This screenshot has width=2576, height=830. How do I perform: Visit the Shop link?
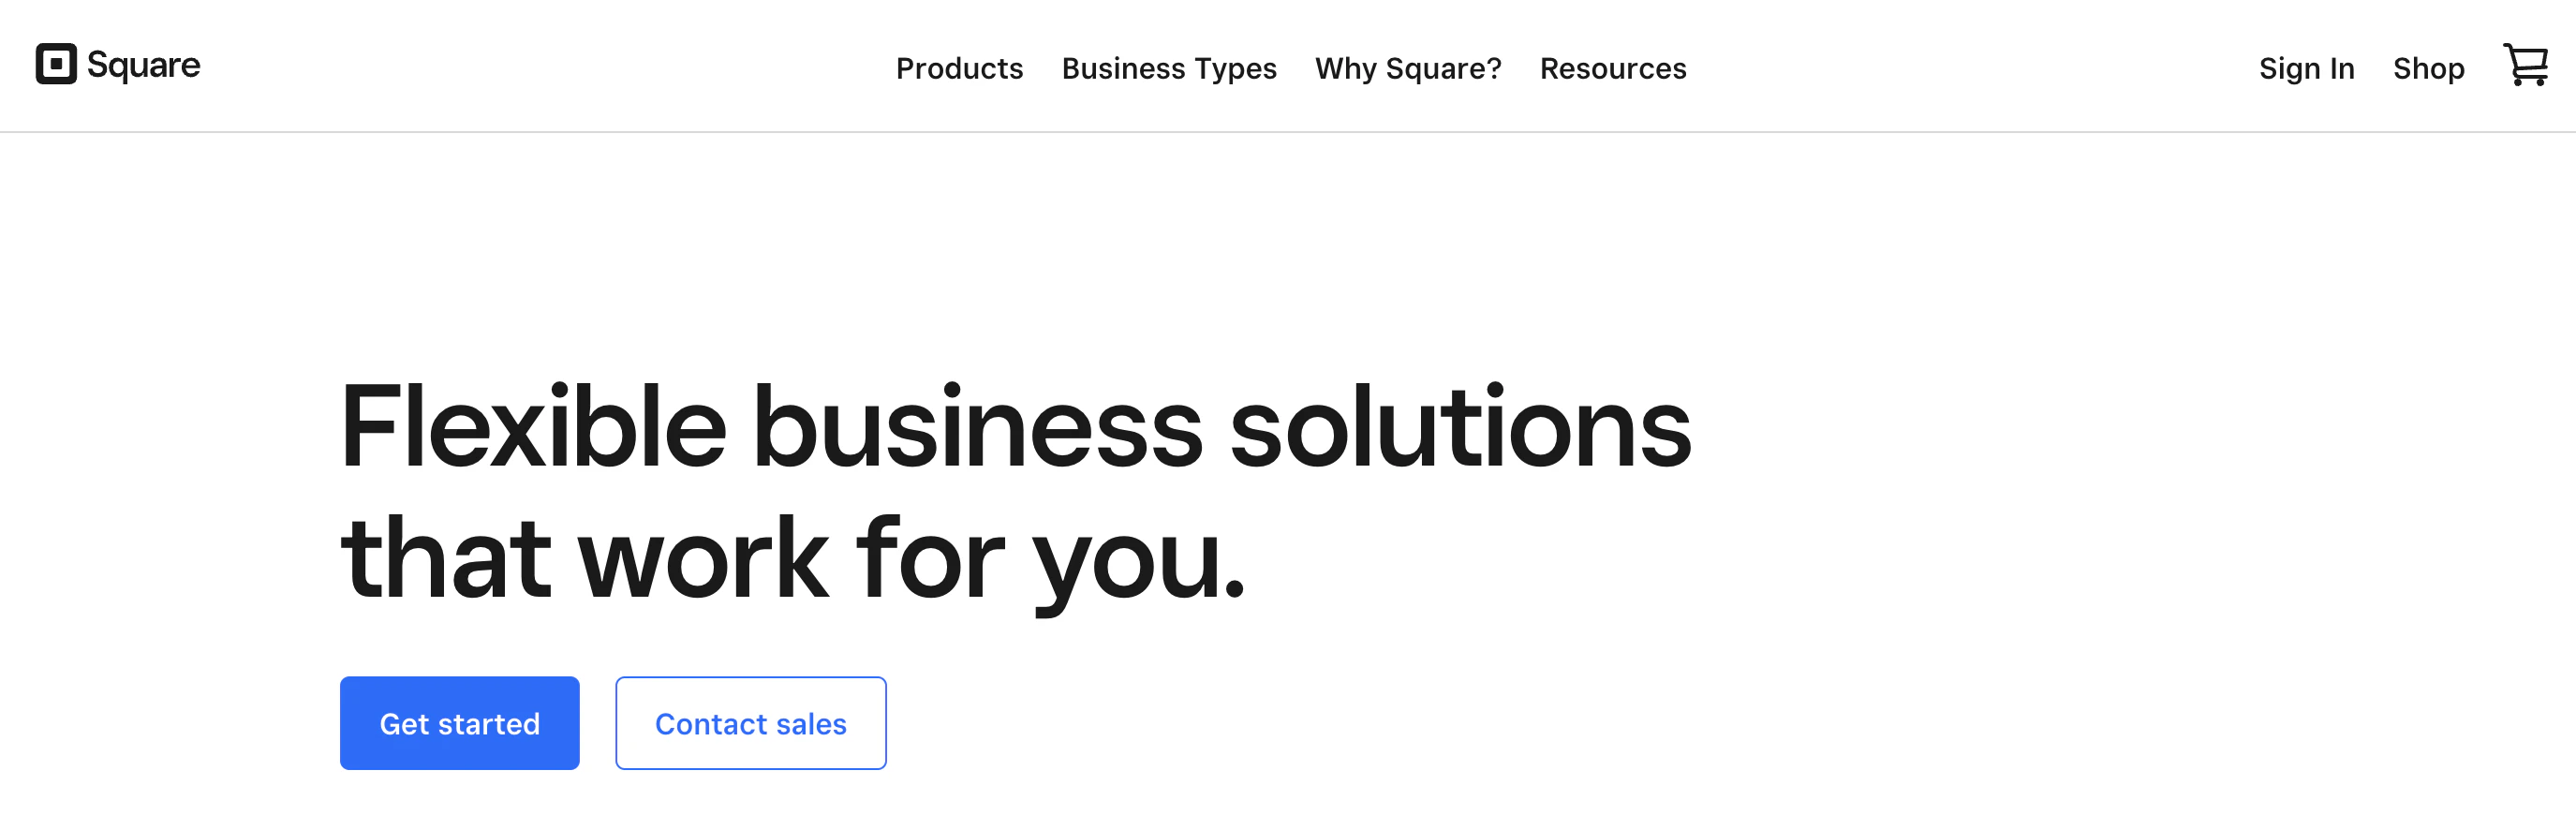[2428, 68]
